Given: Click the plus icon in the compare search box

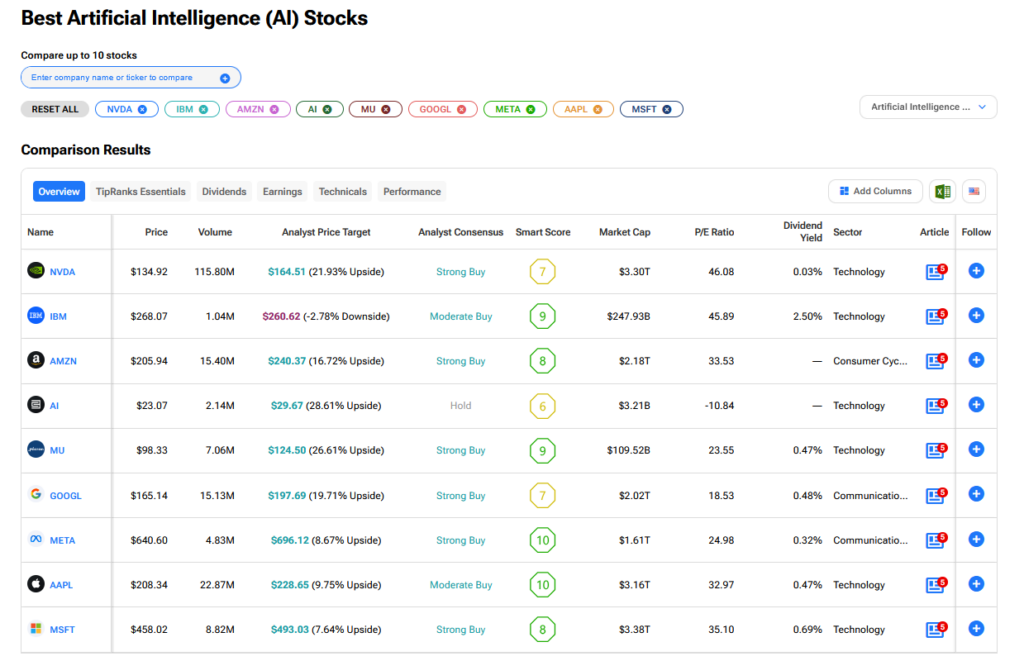Looking at the screenshot, I should pos(225,78).
